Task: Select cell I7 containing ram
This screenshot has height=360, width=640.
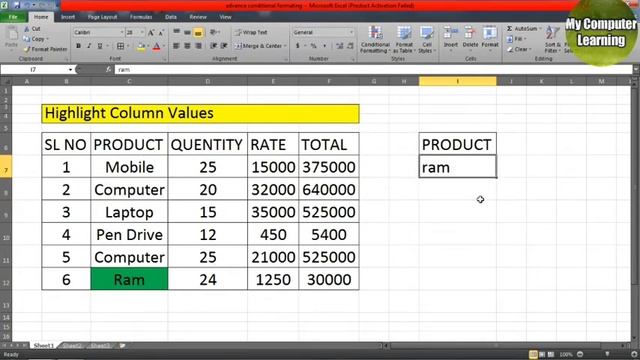Action: point(458,167)
